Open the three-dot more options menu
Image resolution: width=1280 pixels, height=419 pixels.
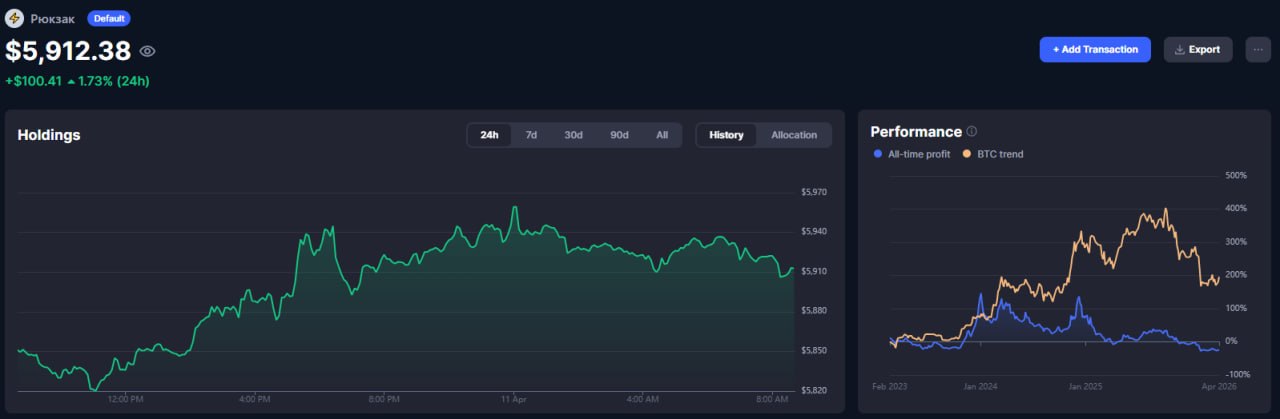1258,49
